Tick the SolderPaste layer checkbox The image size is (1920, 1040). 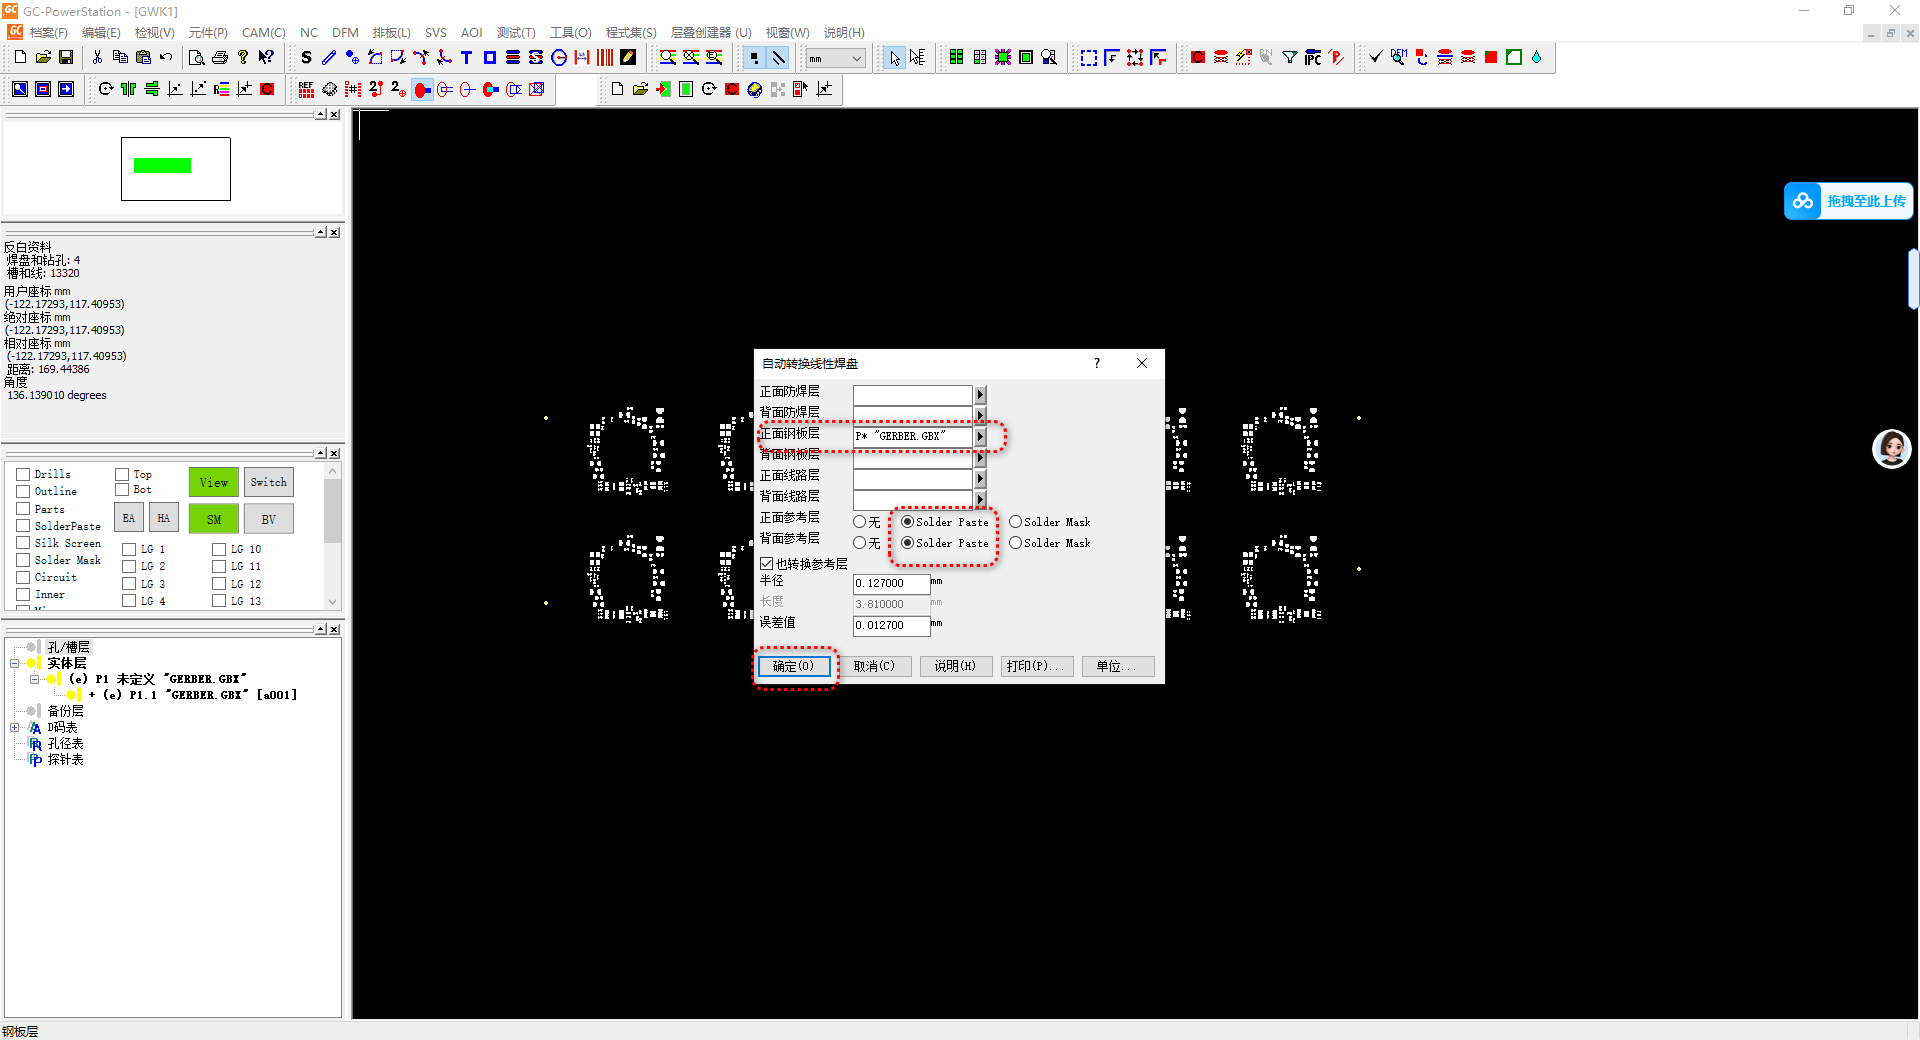tap(22, 526)
